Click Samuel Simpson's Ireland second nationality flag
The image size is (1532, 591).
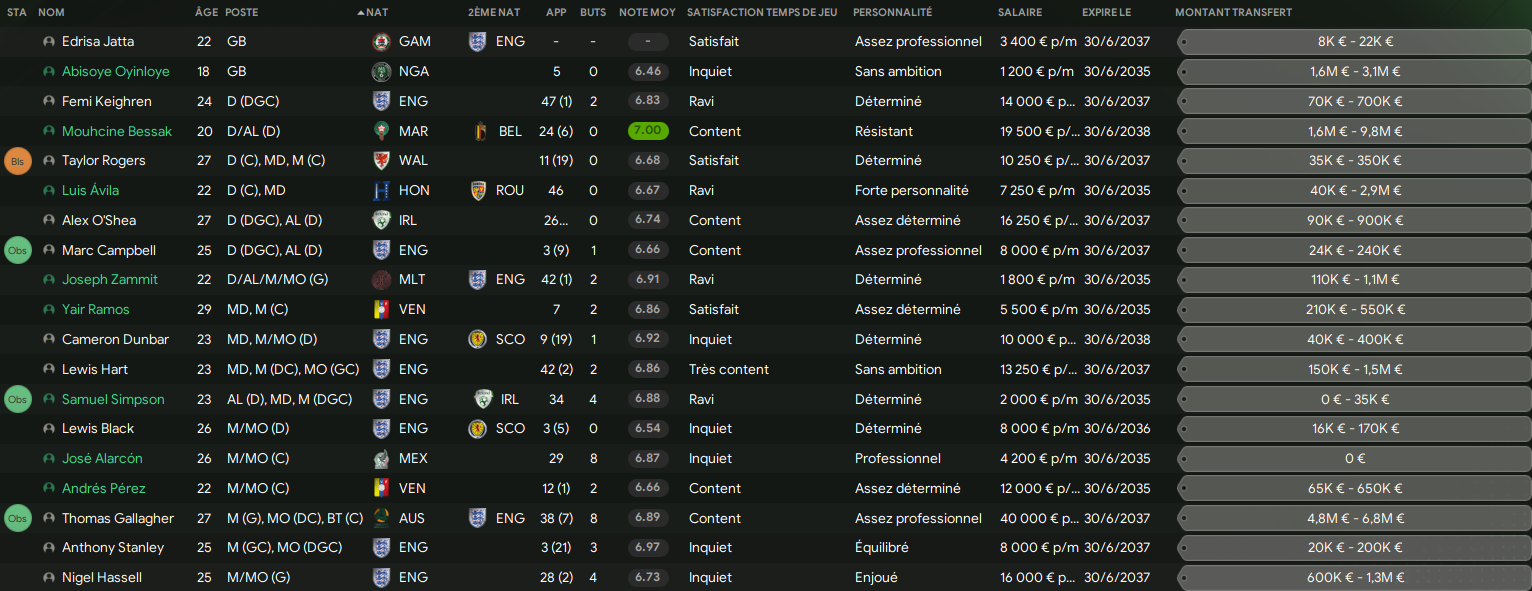click(x=483, y=400)
